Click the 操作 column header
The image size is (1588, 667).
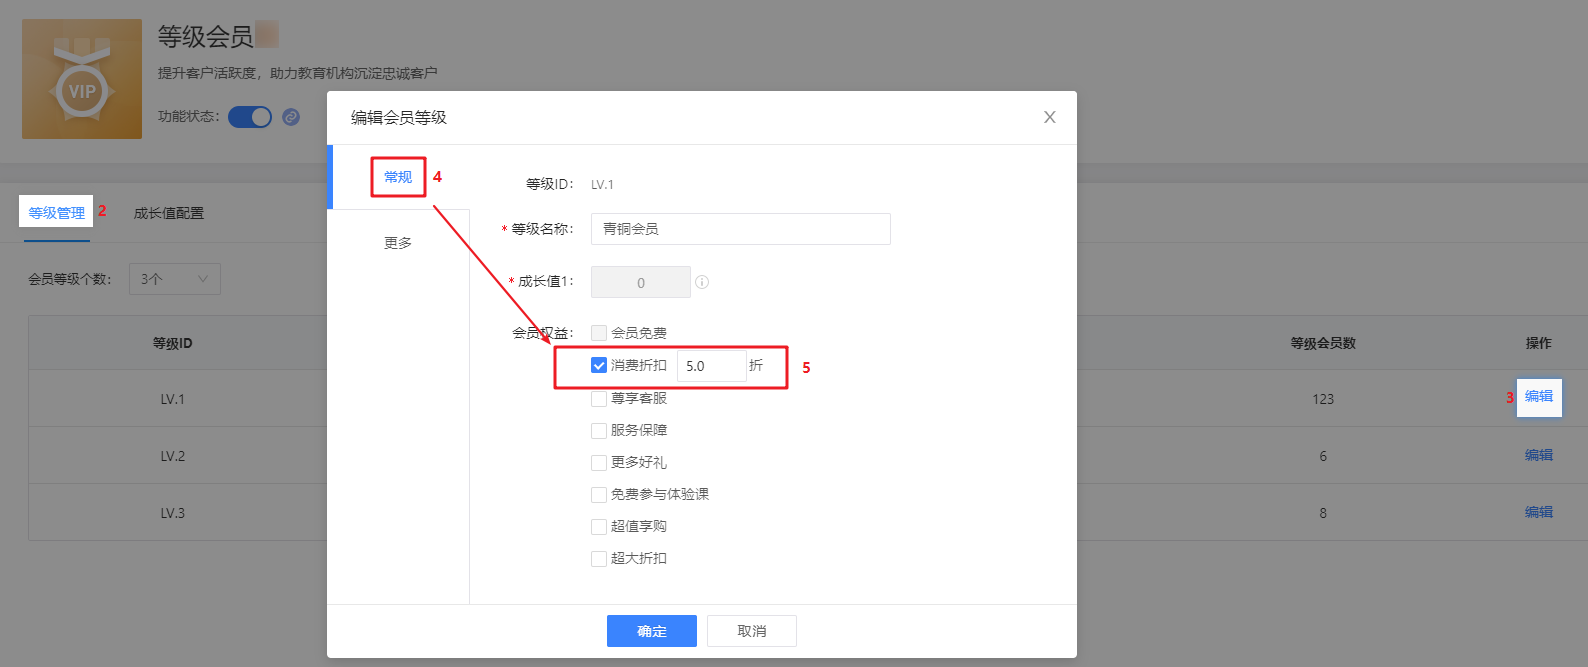click(x=1539, y=343)
